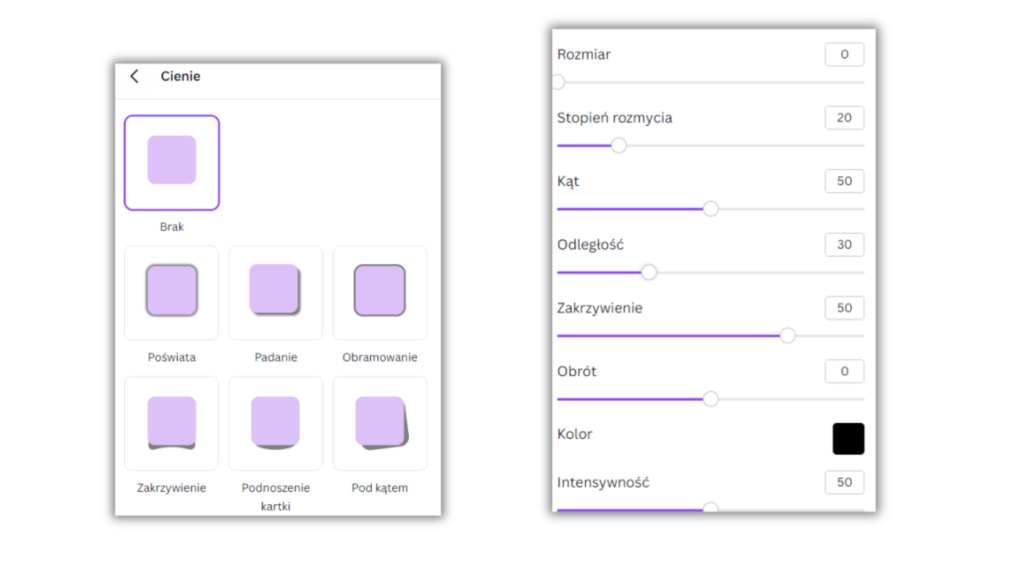
Task: Edit the Zakrzywienie value box
Action: coord(844,308)
